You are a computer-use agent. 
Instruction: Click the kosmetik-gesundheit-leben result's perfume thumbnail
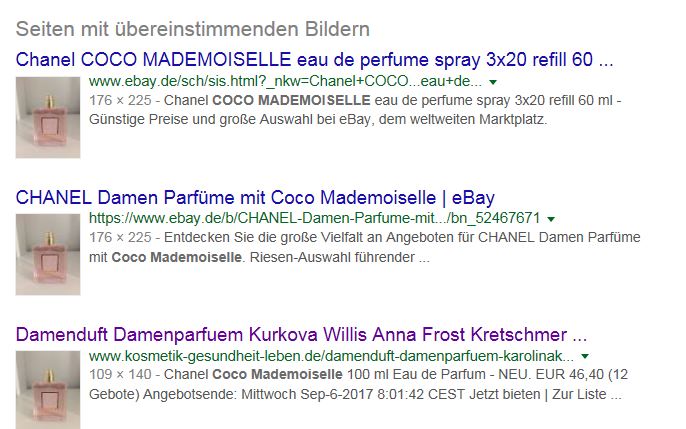pos(48,390)
